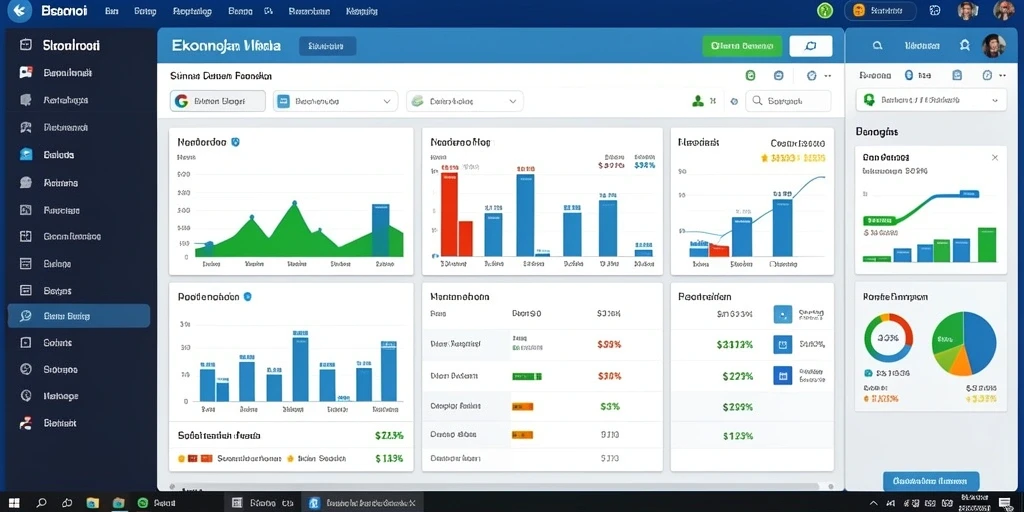Click the white refresh button beside green button
Image resolution: width=1024 pixels, height=512 pixels.
810,46
